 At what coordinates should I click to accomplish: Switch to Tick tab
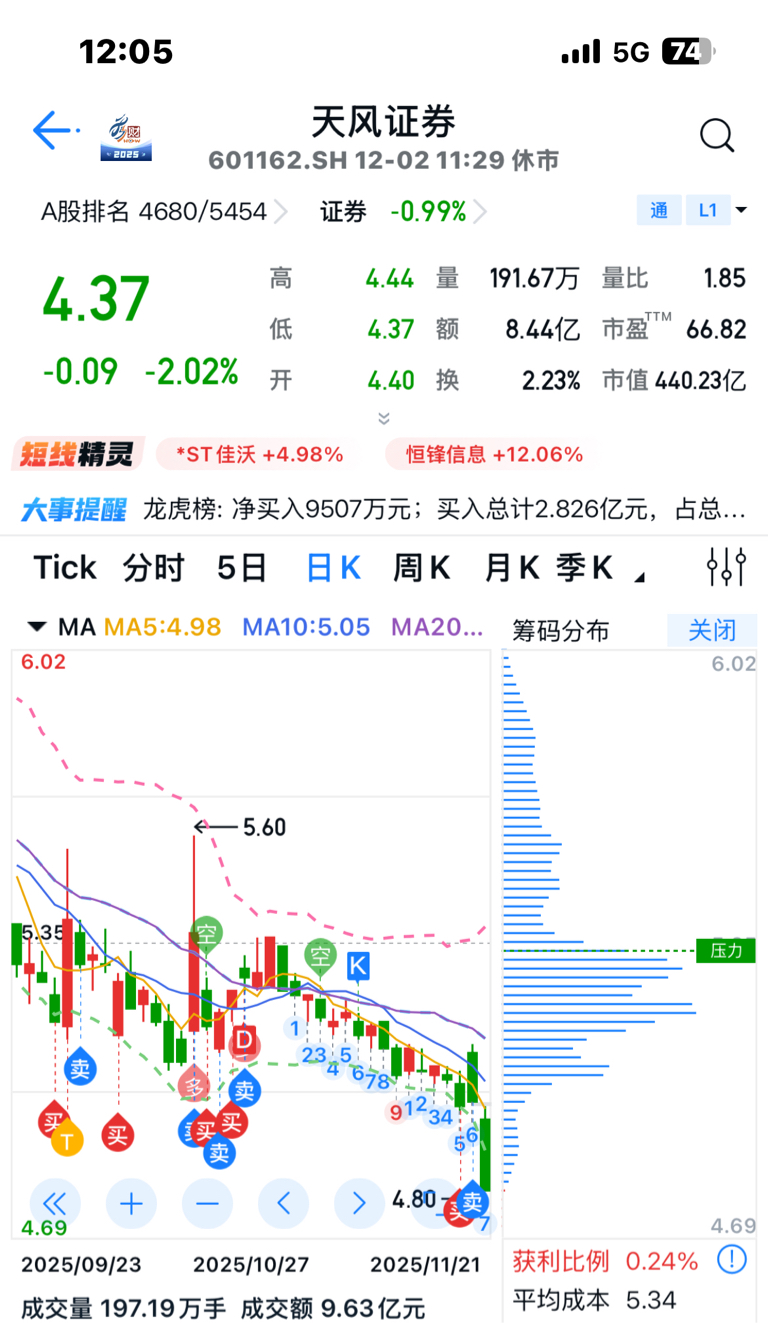65,567
